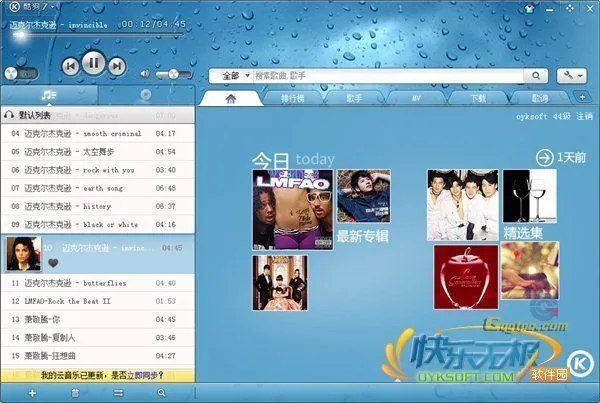600x403 pixels.
Task: Select song 13 萧敬腾-你
Action: point(98,319)
